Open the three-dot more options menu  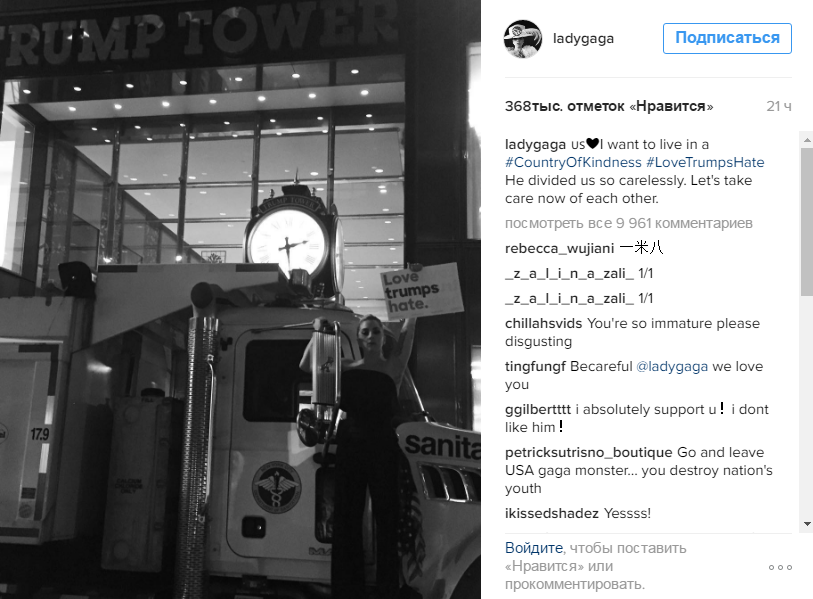pos(780,567)
